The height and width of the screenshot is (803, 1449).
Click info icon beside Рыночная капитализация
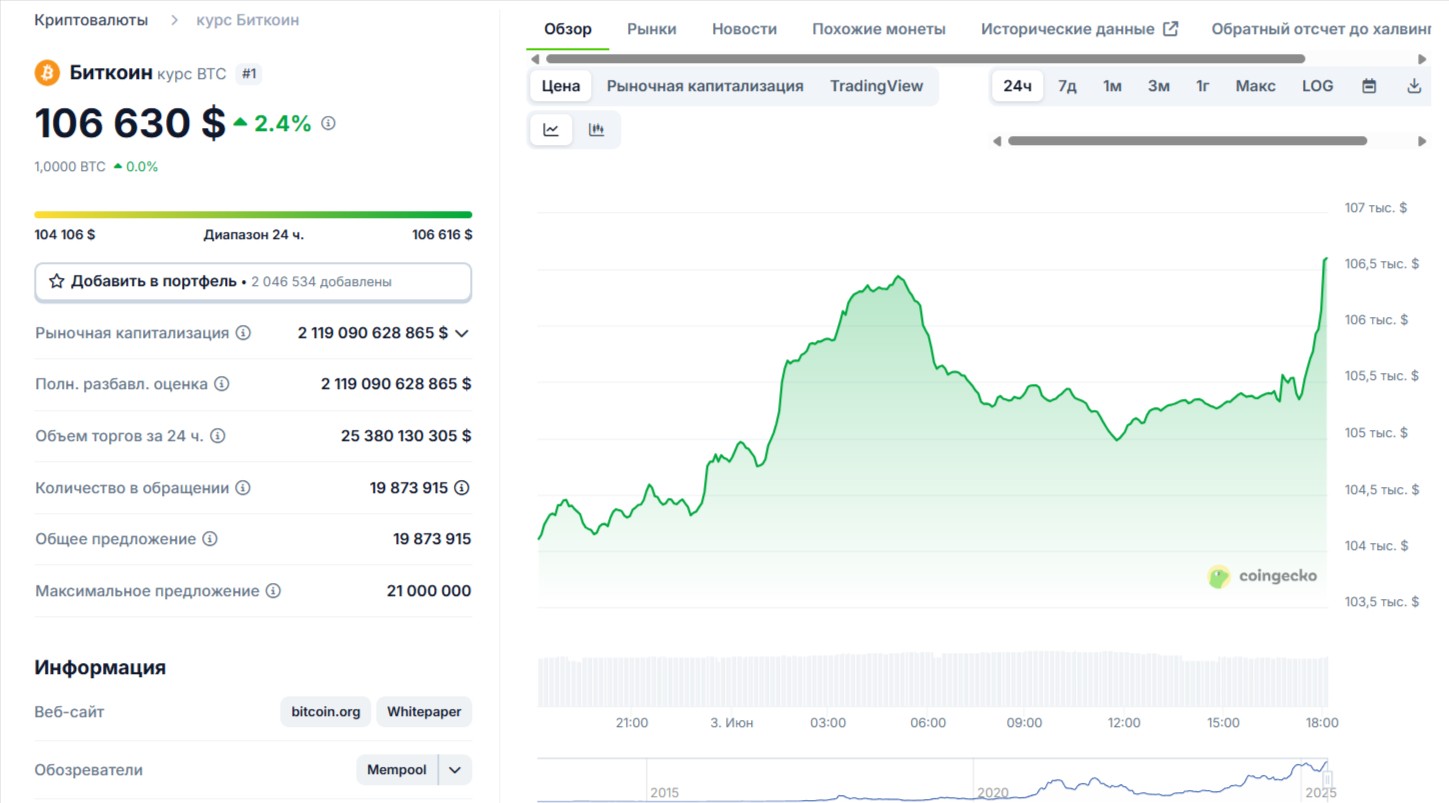[243, 333]
